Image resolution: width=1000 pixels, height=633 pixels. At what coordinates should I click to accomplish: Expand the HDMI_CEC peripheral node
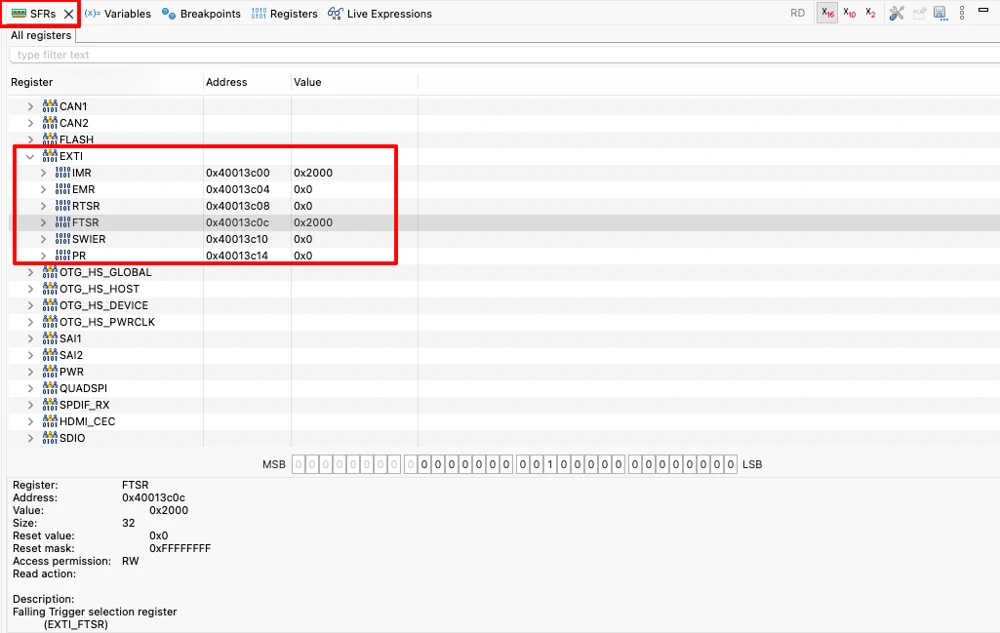point(30,421)
